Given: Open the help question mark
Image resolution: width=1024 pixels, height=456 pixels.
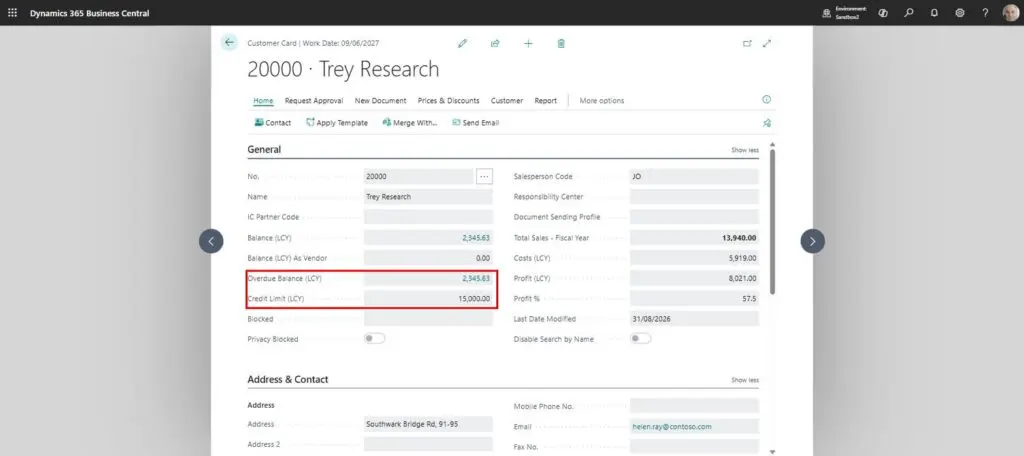Looking at the screenshot, I should tap(985, 13).
